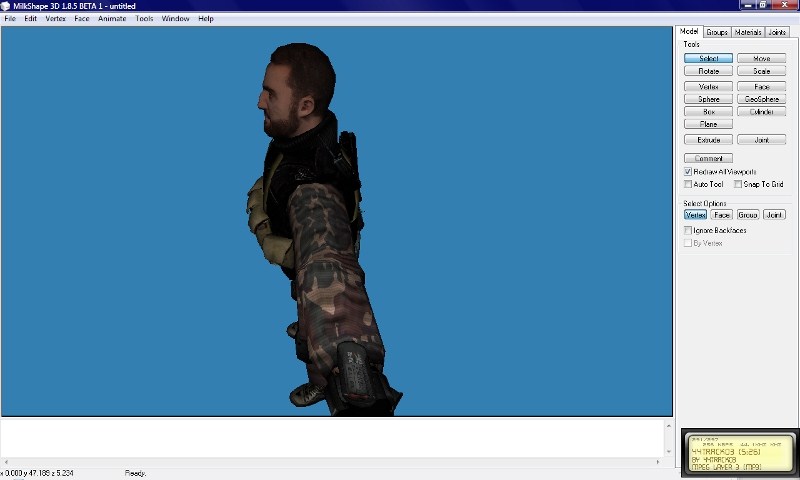The image size is (800, 480).
Task: Click the message pane vertical scrollbar
Action: (668, 441)
